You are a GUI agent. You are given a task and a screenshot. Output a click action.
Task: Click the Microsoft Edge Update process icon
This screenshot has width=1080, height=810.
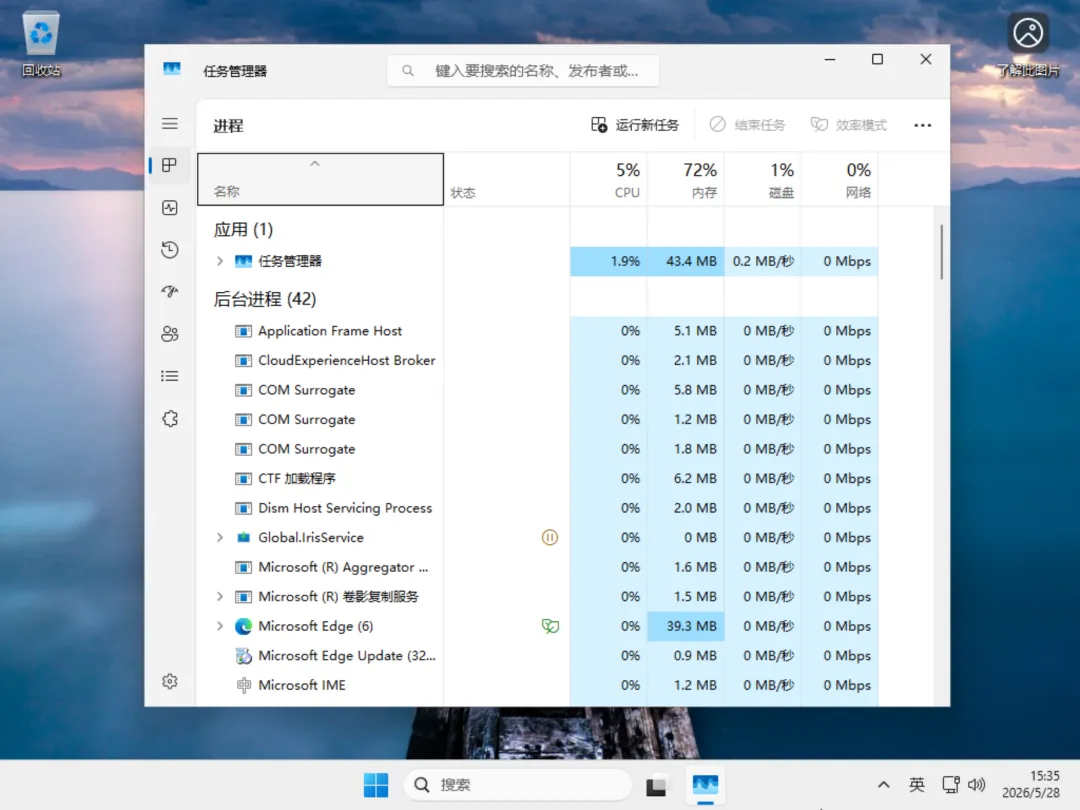(x=243, y=656)
